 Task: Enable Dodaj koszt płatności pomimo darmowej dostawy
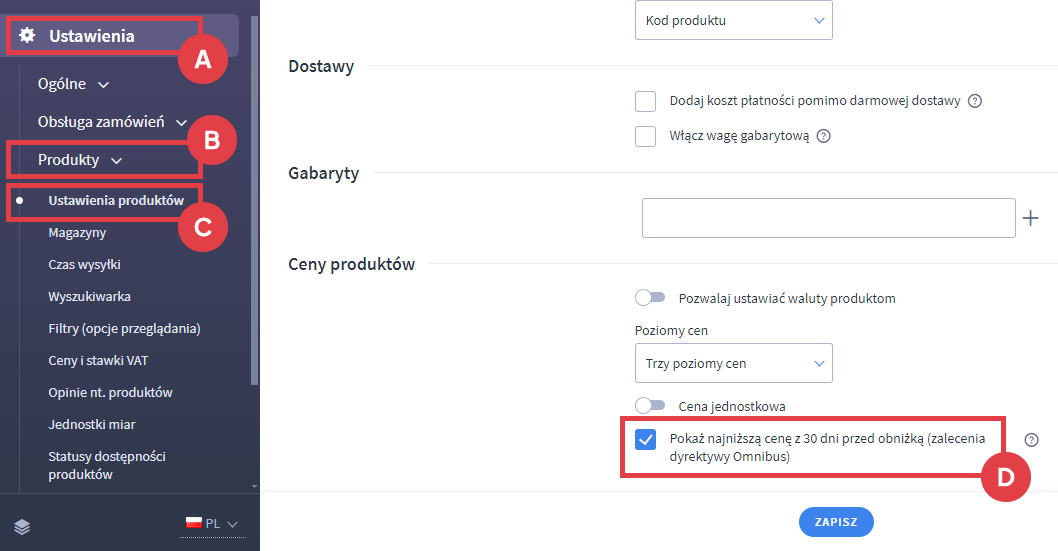click(x=645, y=101)
